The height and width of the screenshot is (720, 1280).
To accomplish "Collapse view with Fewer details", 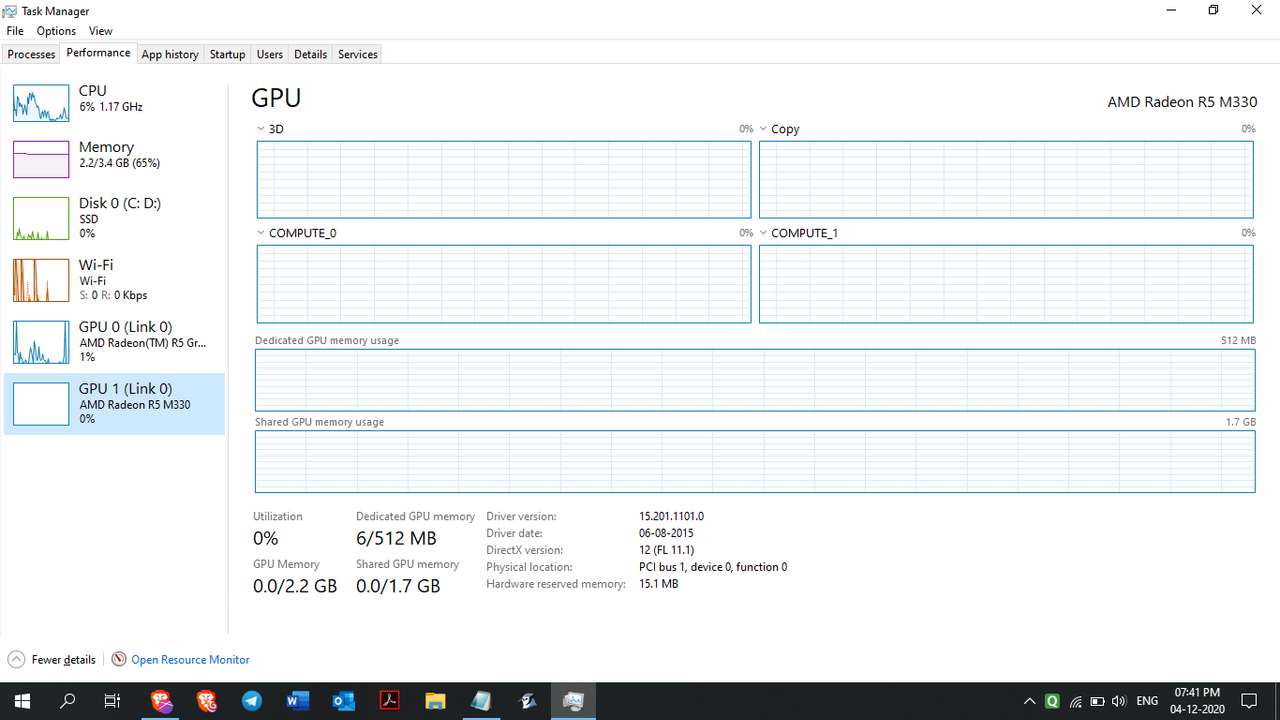I will [x=52, y=660].
